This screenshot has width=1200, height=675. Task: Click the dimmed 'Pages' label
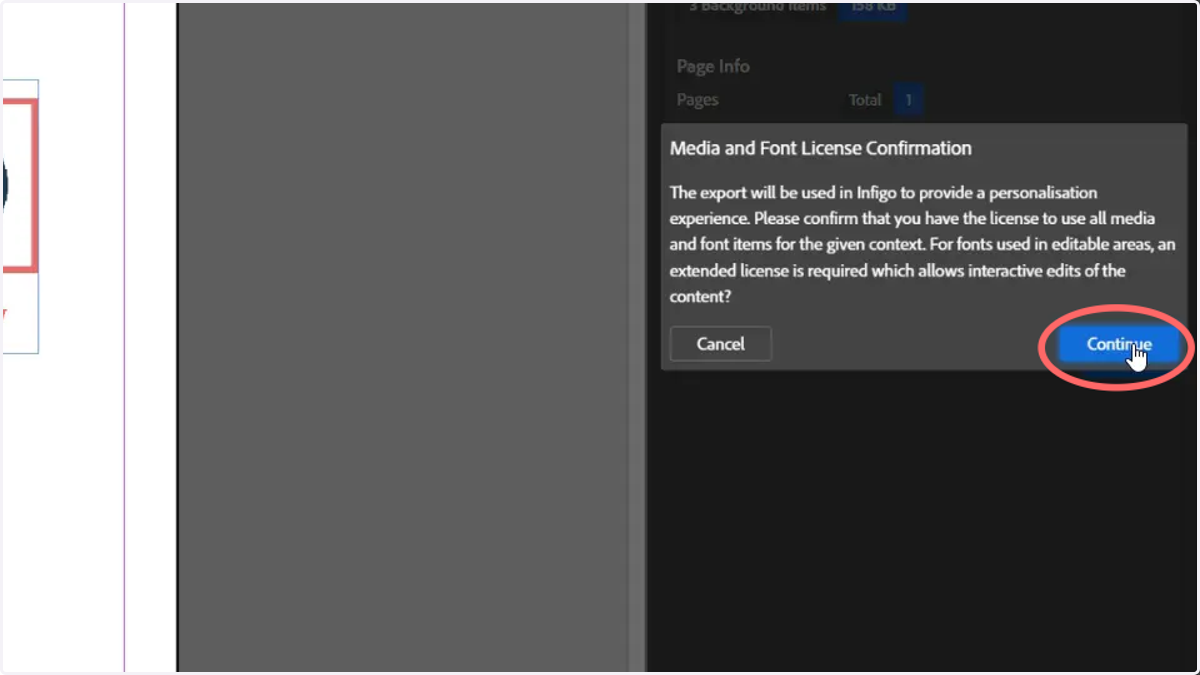point(697,100)
